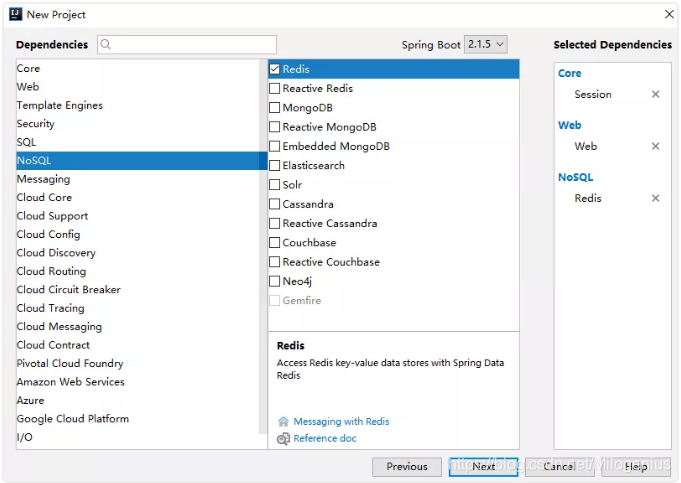This screenshot has width=681, height=483.
Task: Open Cloud Messaging category
Action: pyautogui.click(x=138, y=327)
